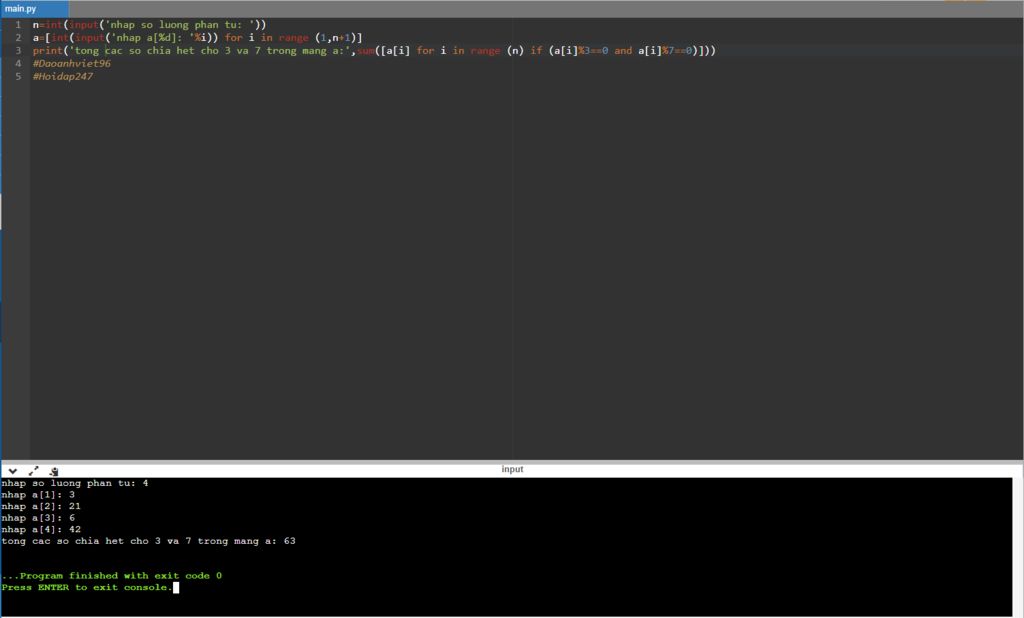Click line number 1 in the gutter
Image resolution: width=1024 pixels, height=618 pixels.
point(18,25)
